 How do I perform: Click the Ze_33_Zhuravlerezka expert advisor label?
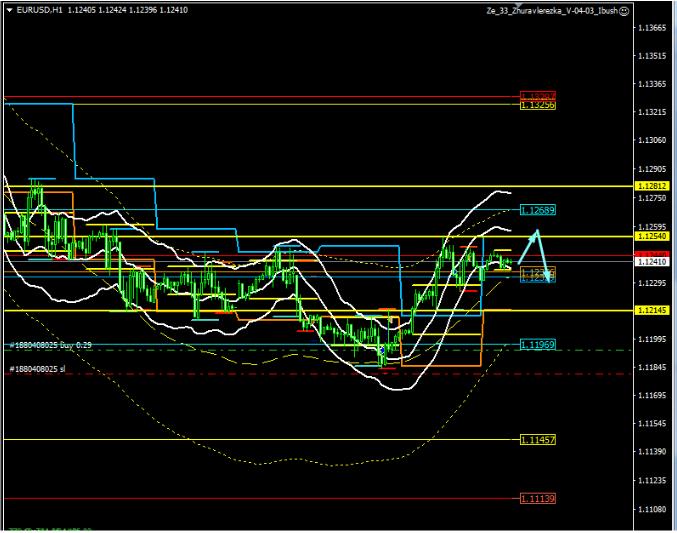[x=552, y=11]
